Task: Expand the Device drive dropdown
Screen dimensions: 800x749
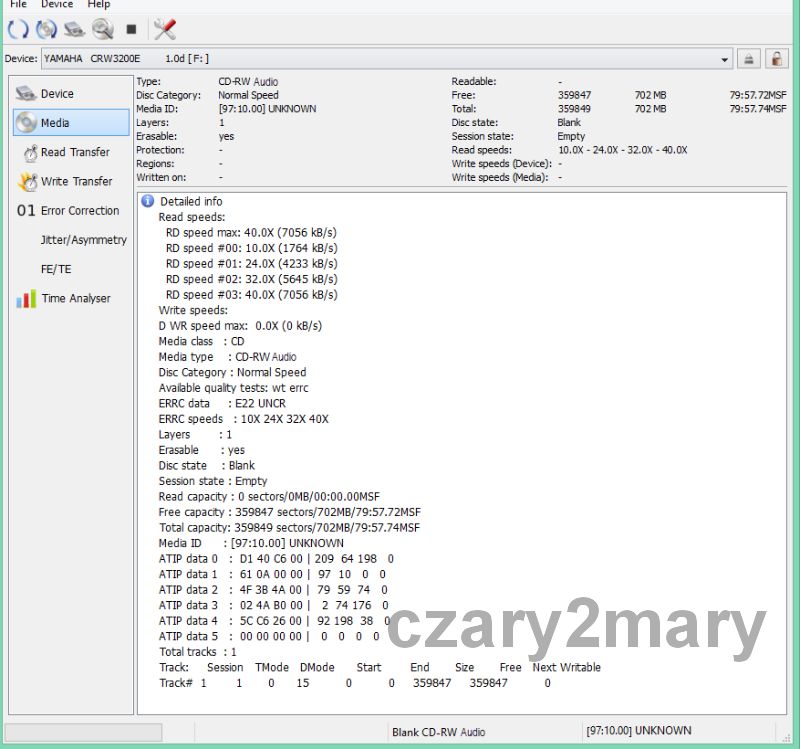Action: click(x=725, y=59)
